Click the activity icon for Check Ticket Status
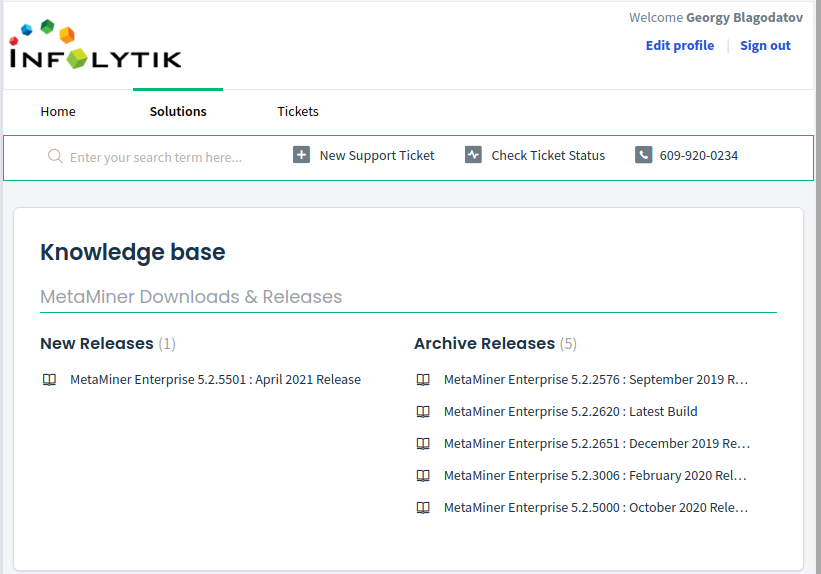This screenshot has width=821, height=574. point(473,155)
